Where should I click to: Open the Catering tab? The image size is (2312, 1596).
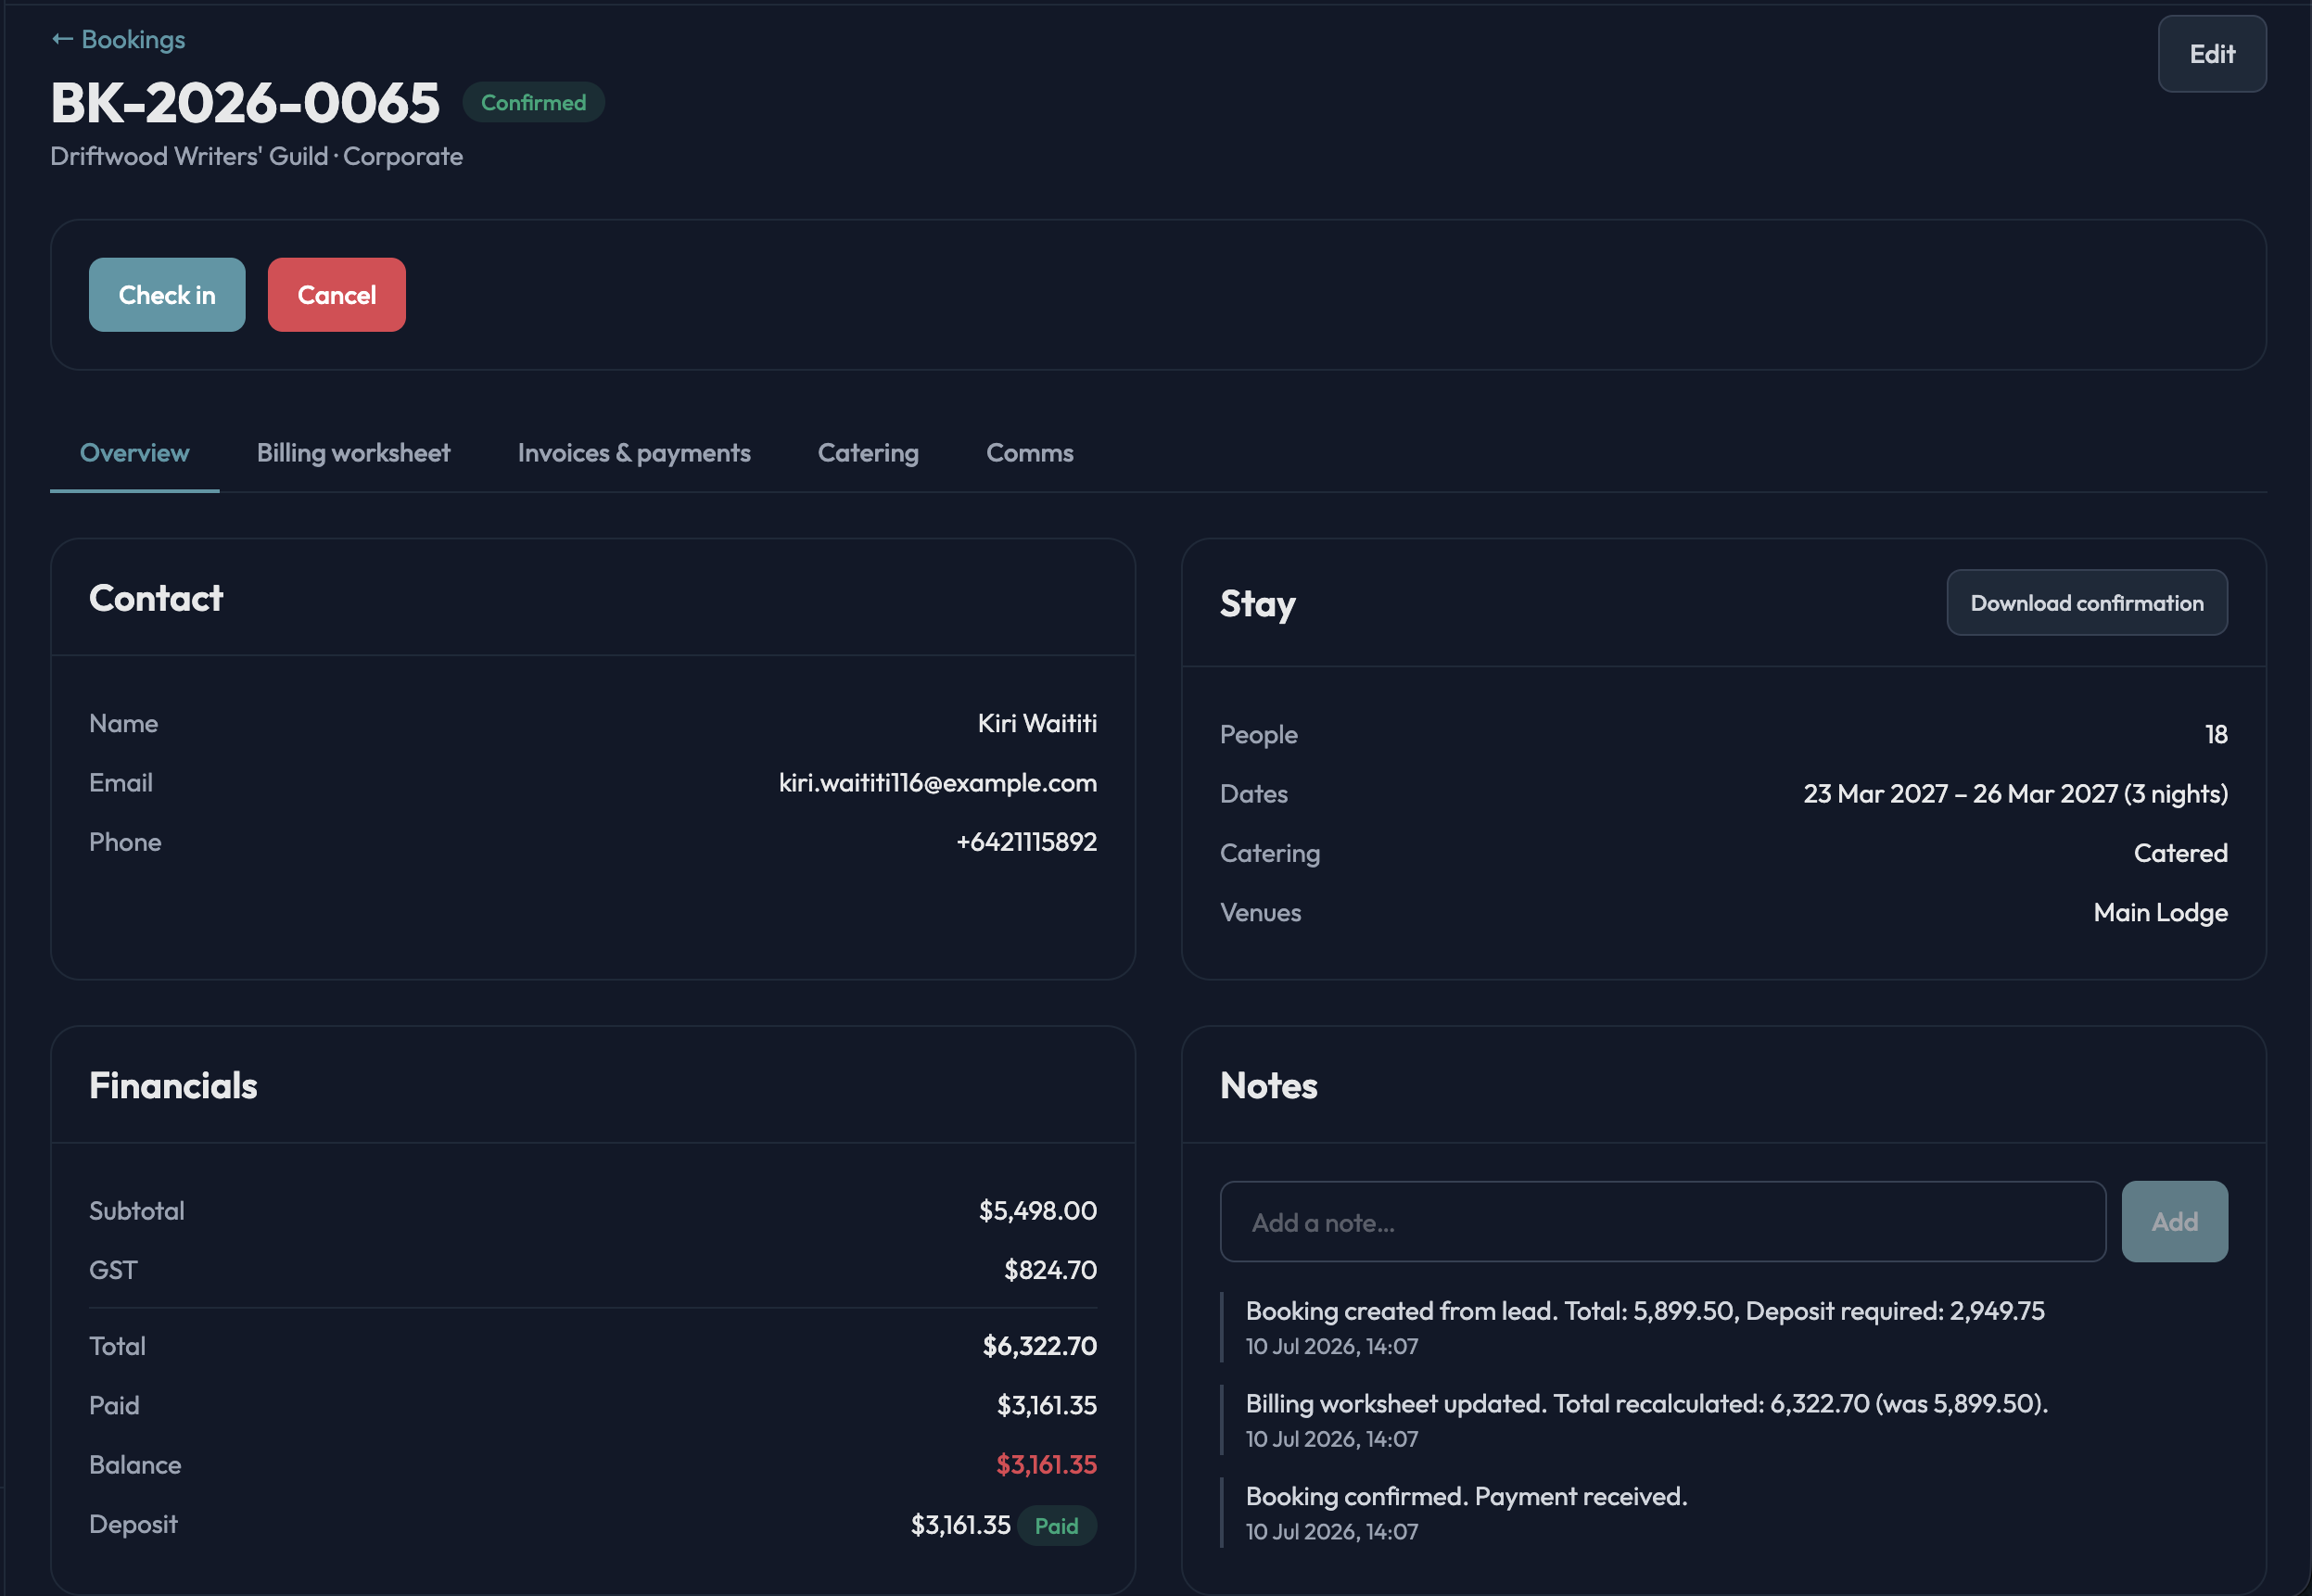coord(868,453)
